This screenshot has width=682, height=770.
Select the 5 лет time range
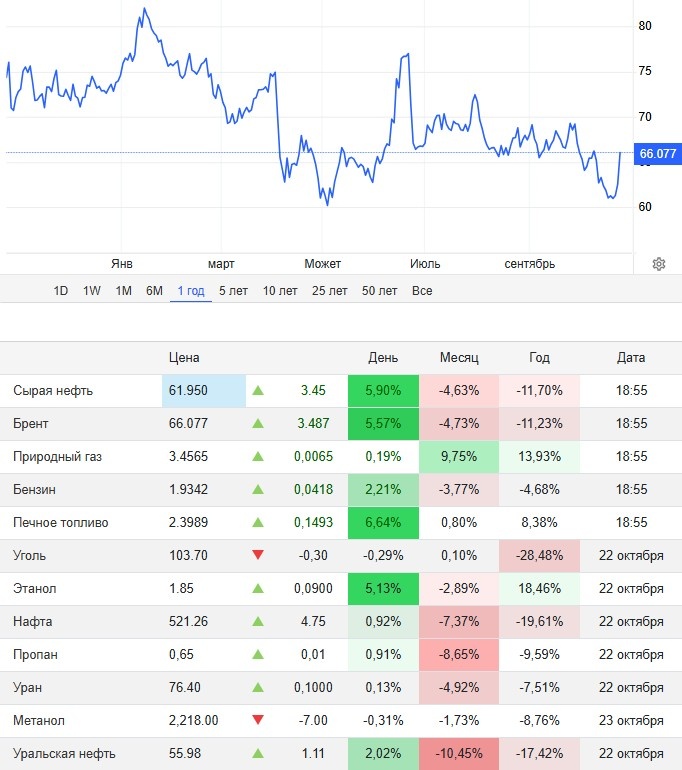pyautogui.click(x=234, y=291)
